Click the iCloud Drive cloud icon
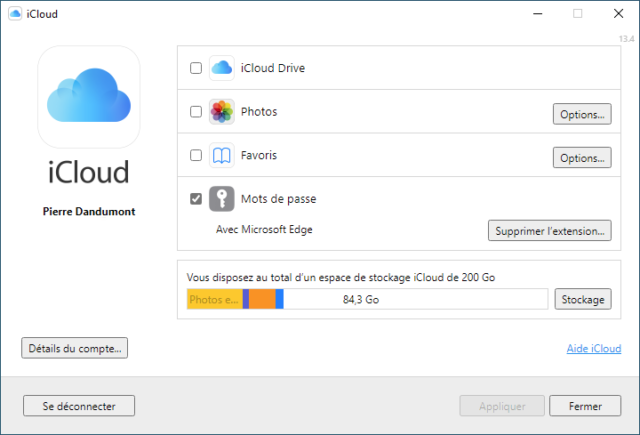 pyautogui.click(x=222, y=68)
